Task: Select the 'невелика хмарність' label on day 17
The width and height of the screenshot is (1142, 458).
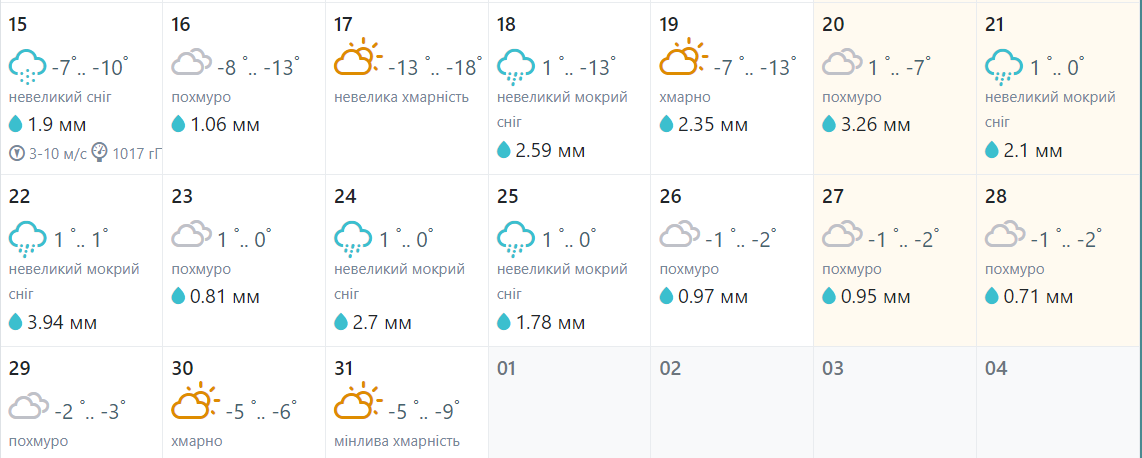Action: (x=401, y=98)
